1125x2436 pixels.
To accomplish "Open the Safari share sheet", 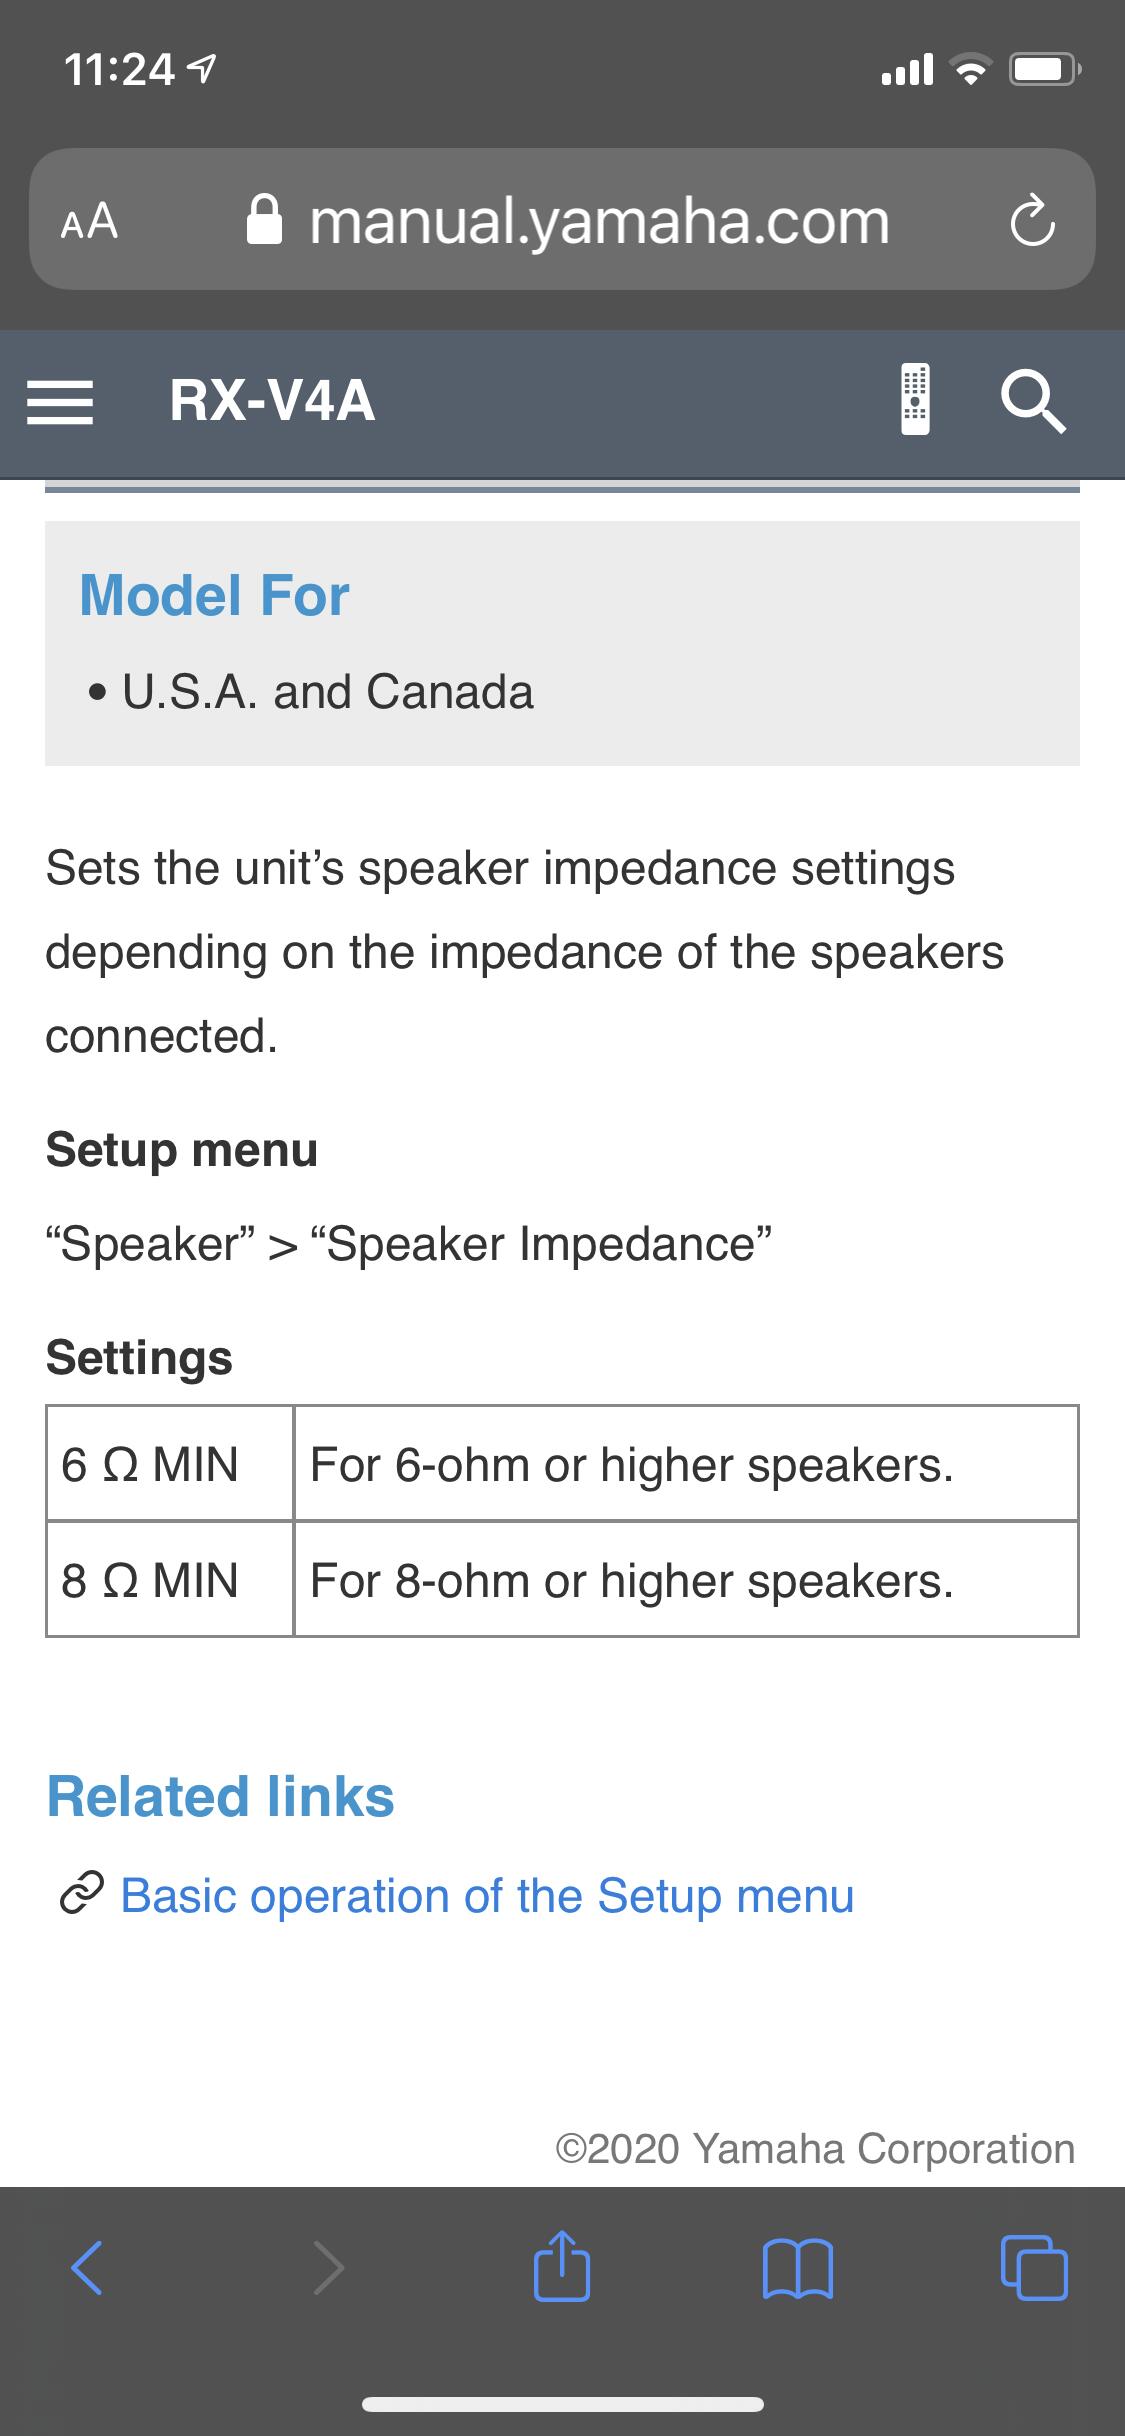I will click(562, 2266).
